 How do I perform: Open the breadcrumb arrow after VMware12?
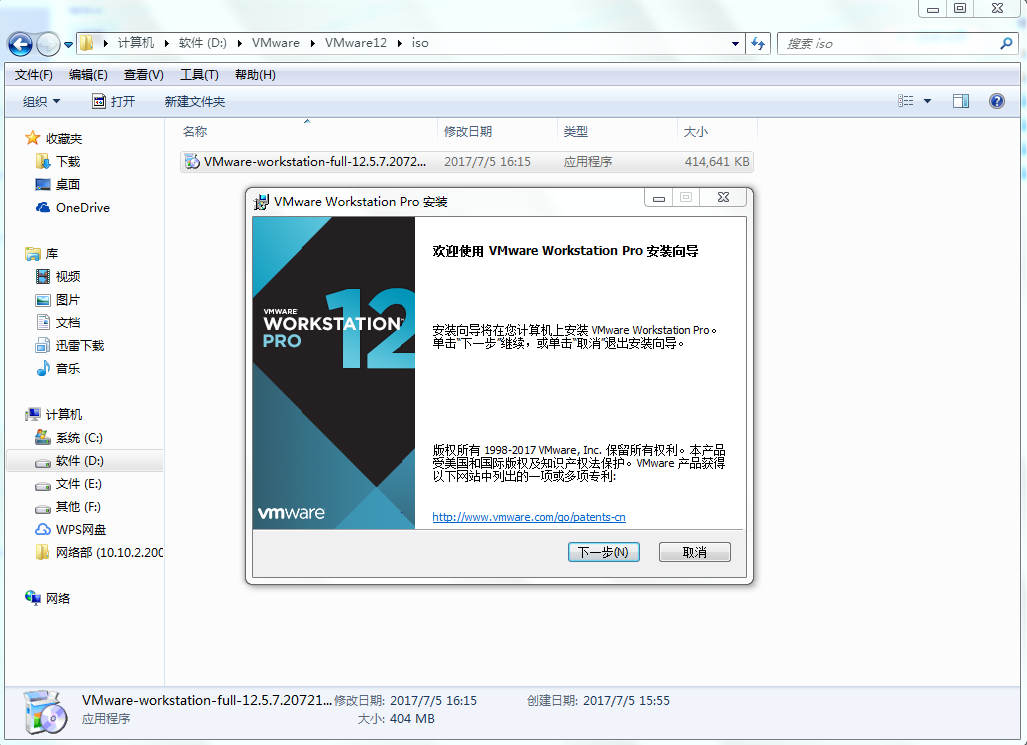(x=398, y=44)
